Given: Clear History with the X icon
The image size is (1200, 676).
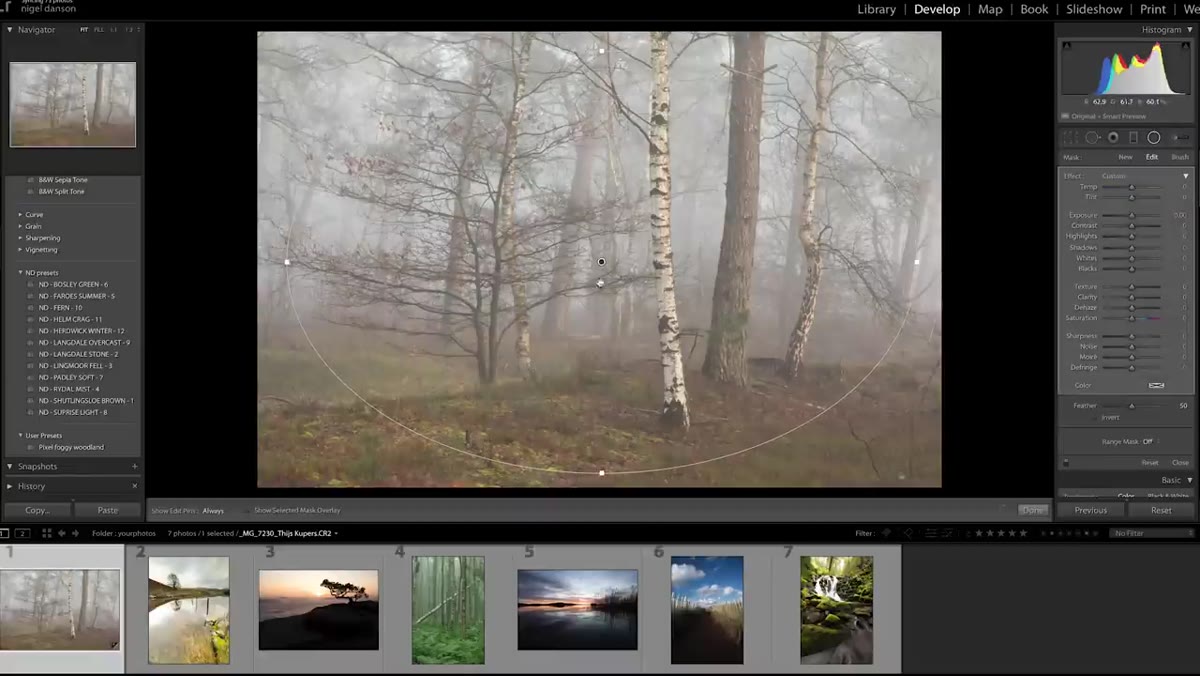Looking at the screenshot, I should pos(135,486).
